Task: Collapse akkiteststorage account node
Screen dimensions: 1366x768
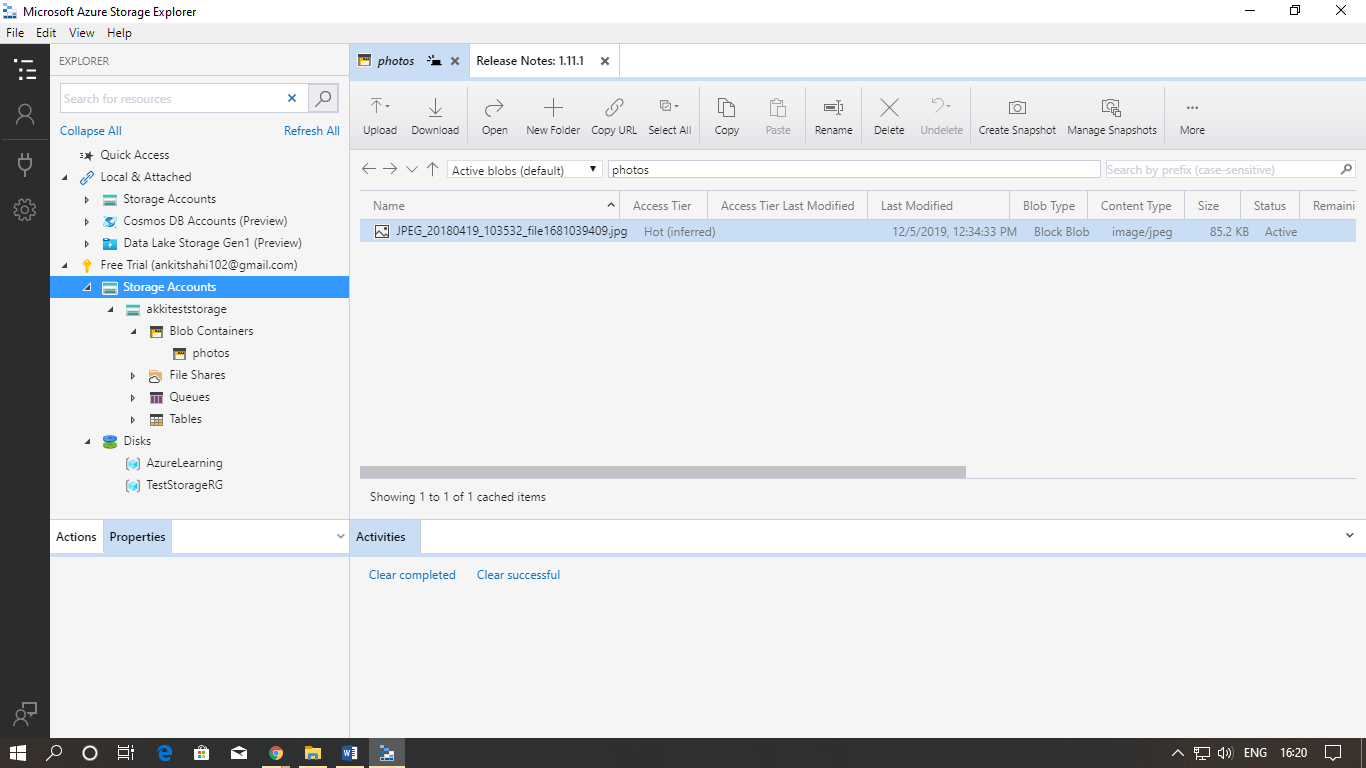Action: point(110,309)
